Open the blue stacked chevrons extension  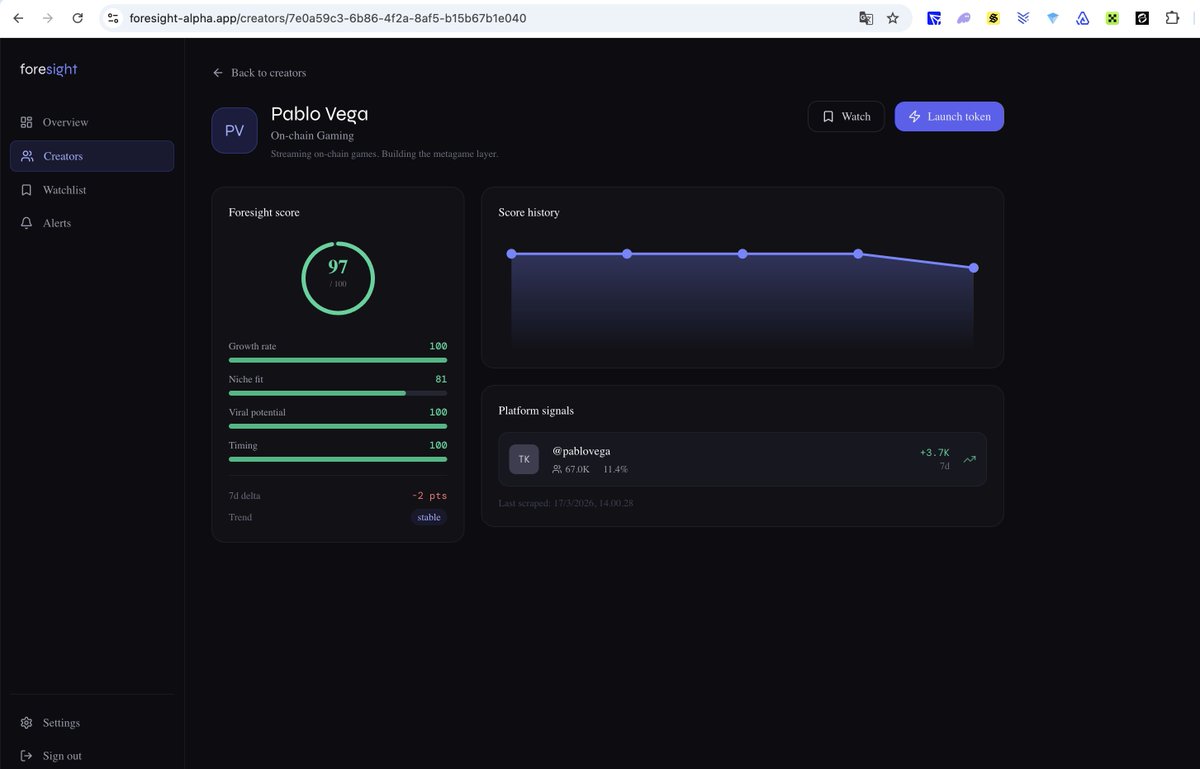[1023, 18]
